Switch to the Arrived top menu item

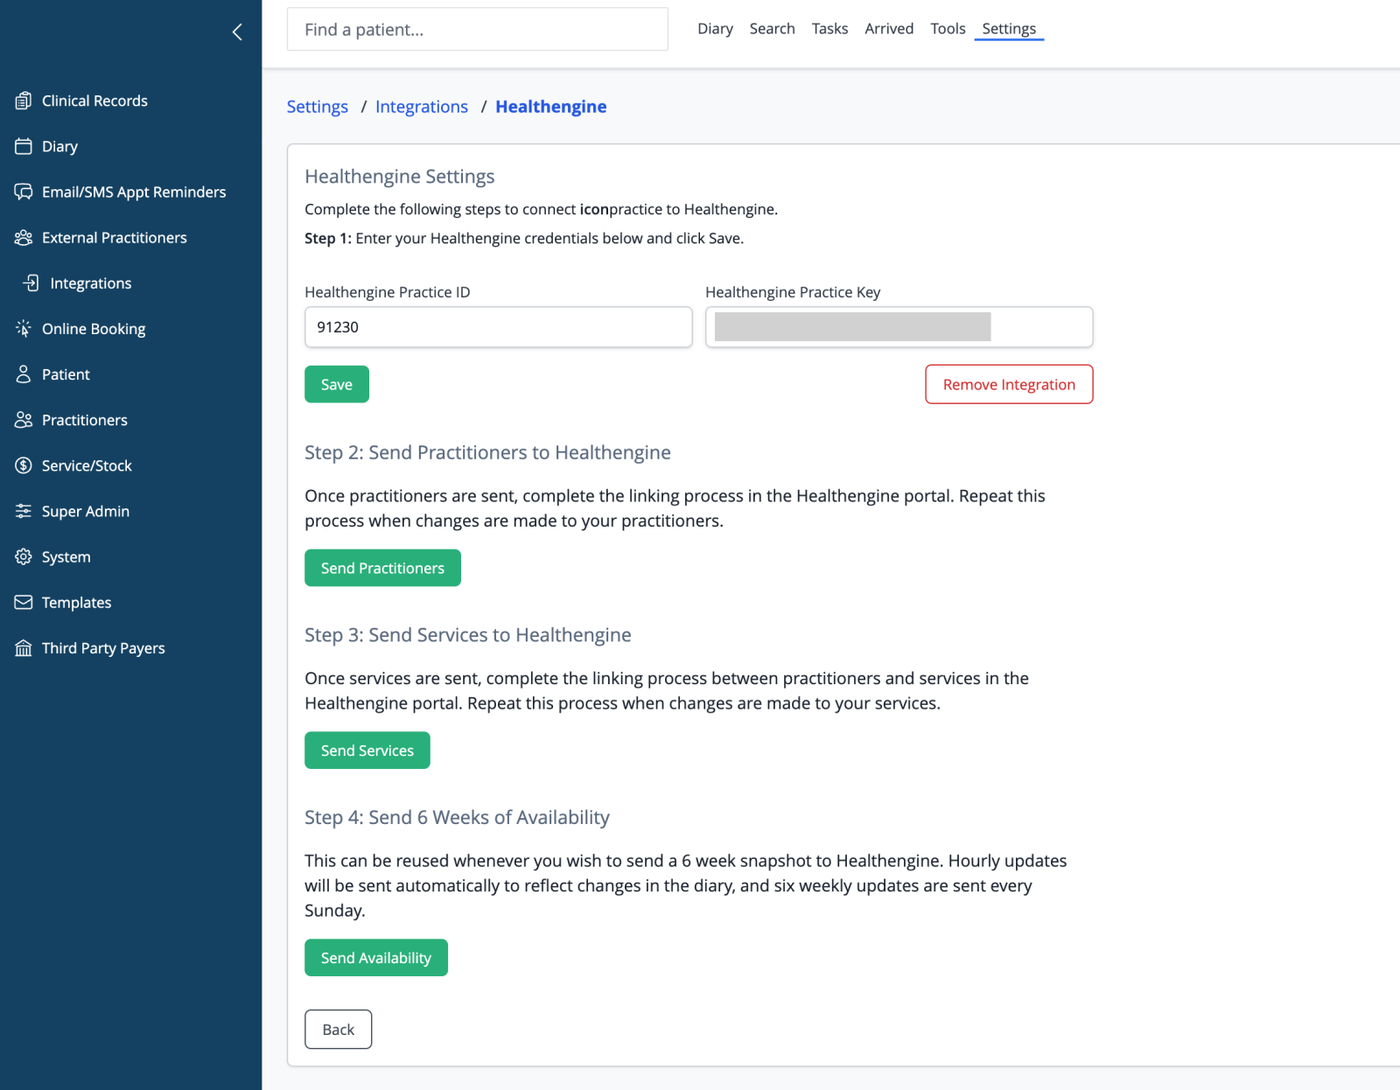889,29
